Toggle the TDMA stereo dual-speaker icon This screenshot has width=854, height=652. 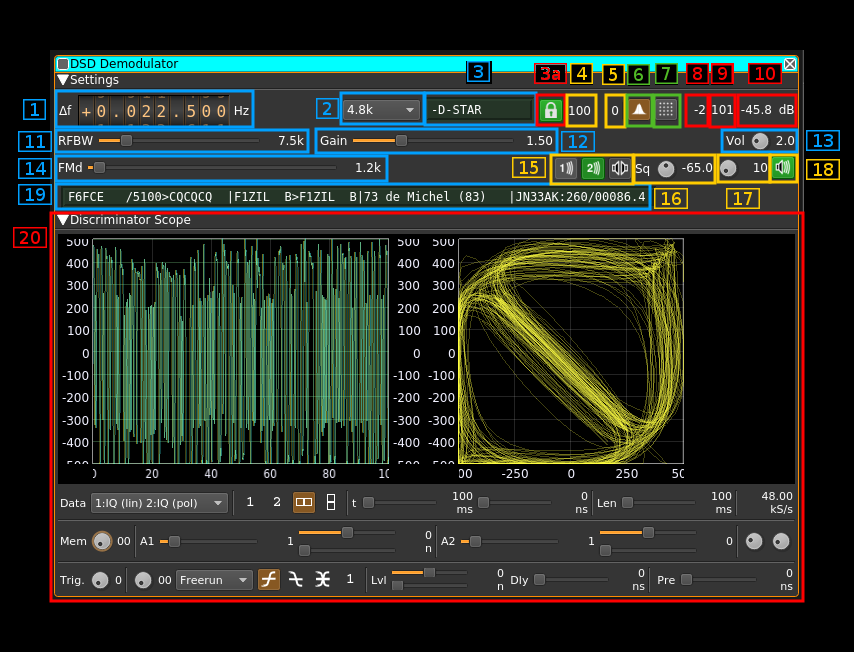coord(619,168)
